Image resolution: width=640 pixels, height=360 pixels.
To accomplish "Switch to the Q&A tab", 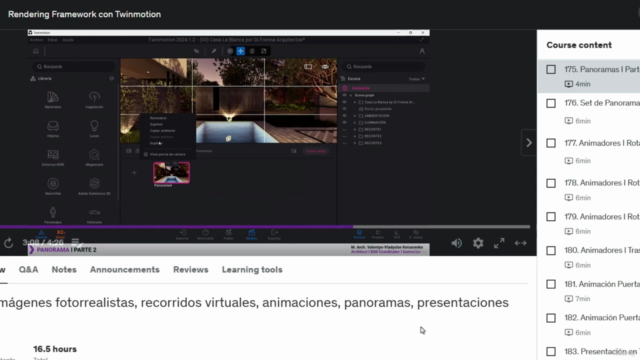I will pyautogui.click(x=29, y=270).
